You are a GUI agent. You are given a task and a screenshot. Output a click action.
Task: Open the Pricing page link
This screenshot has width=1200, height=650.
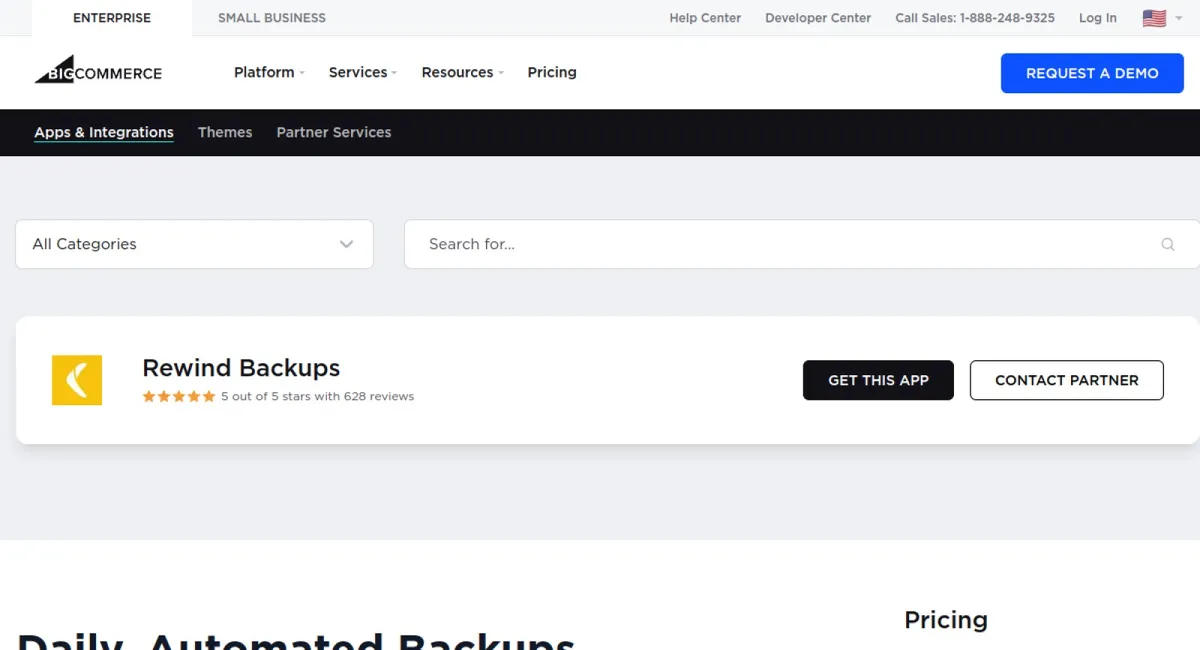(x=552, y=72)
